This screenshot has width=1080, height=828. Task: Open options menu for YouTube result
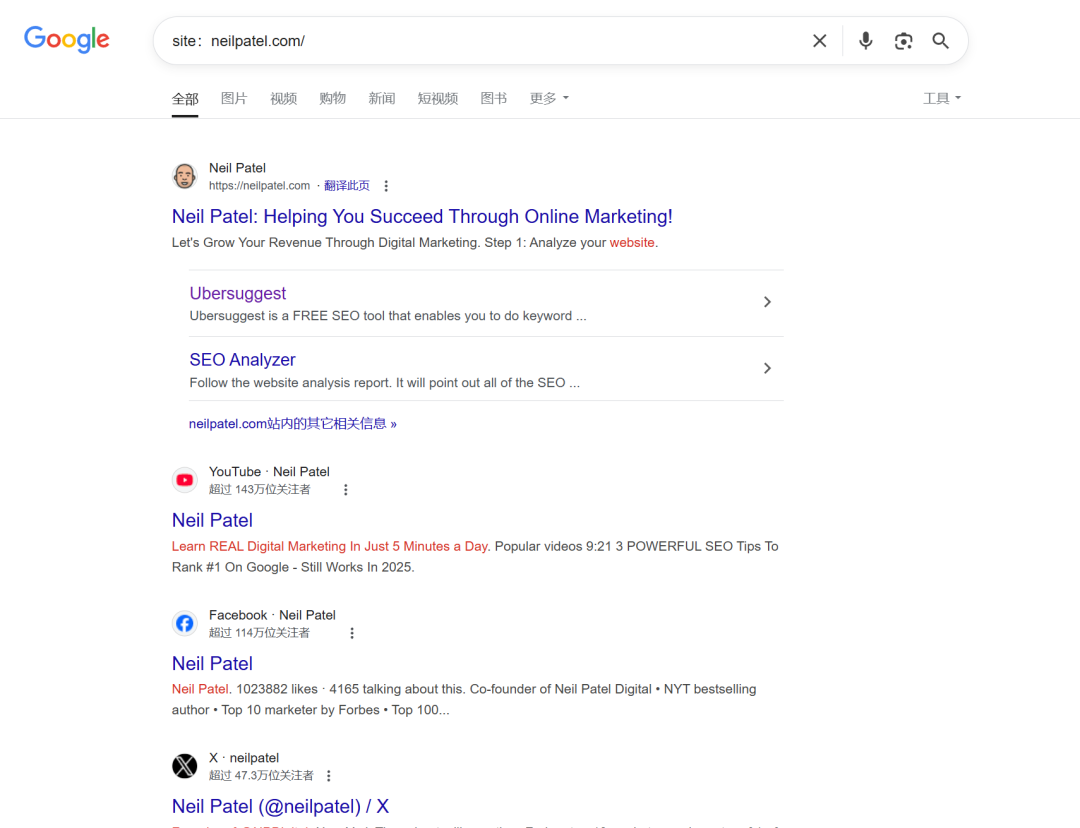346,490
